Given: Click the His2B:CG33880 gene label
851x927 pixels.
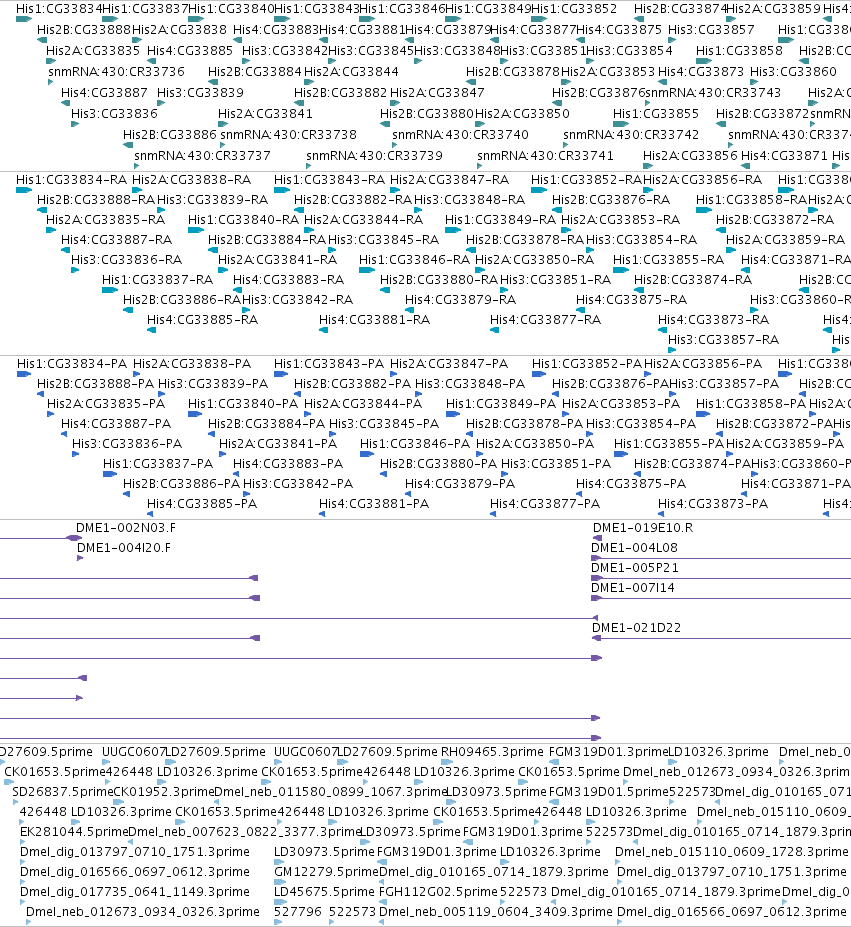Looking at the screenshot, I should pyautogui.click(x=427, y=114).
